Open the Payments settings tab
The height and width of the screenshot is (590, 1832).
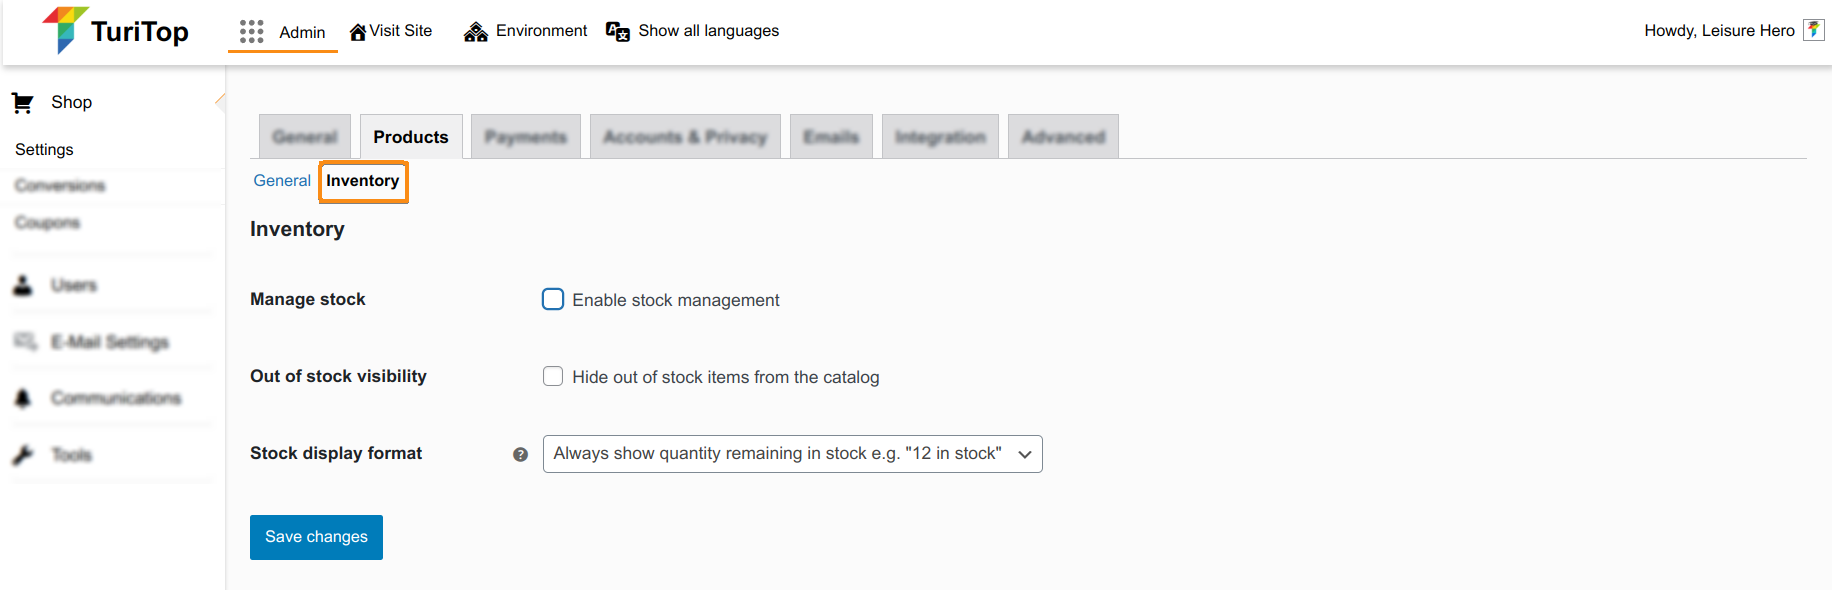pyautogui.click(x=526, y=137)
